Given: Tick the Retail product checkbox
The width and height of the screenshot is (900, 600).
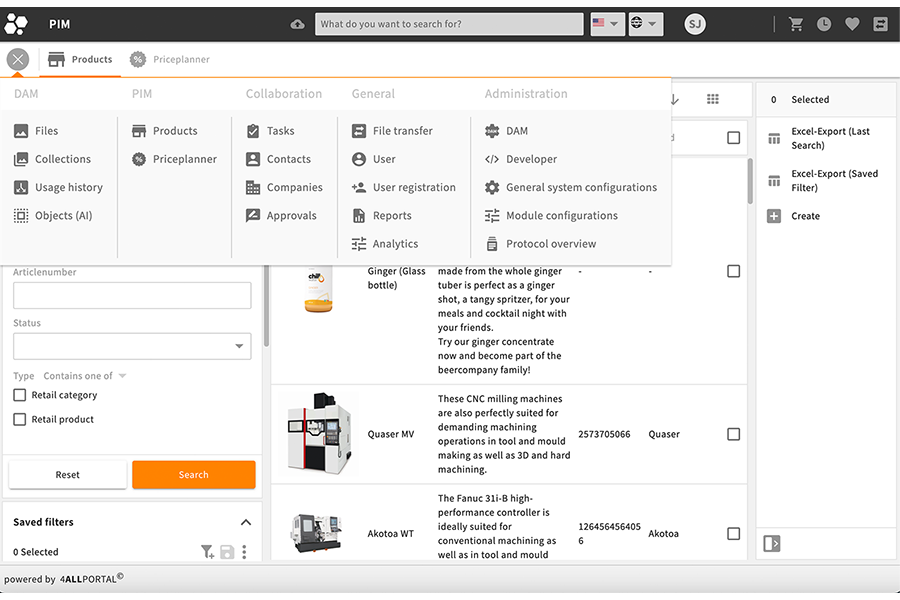Looking at the screenshot, I should (20, 419).
